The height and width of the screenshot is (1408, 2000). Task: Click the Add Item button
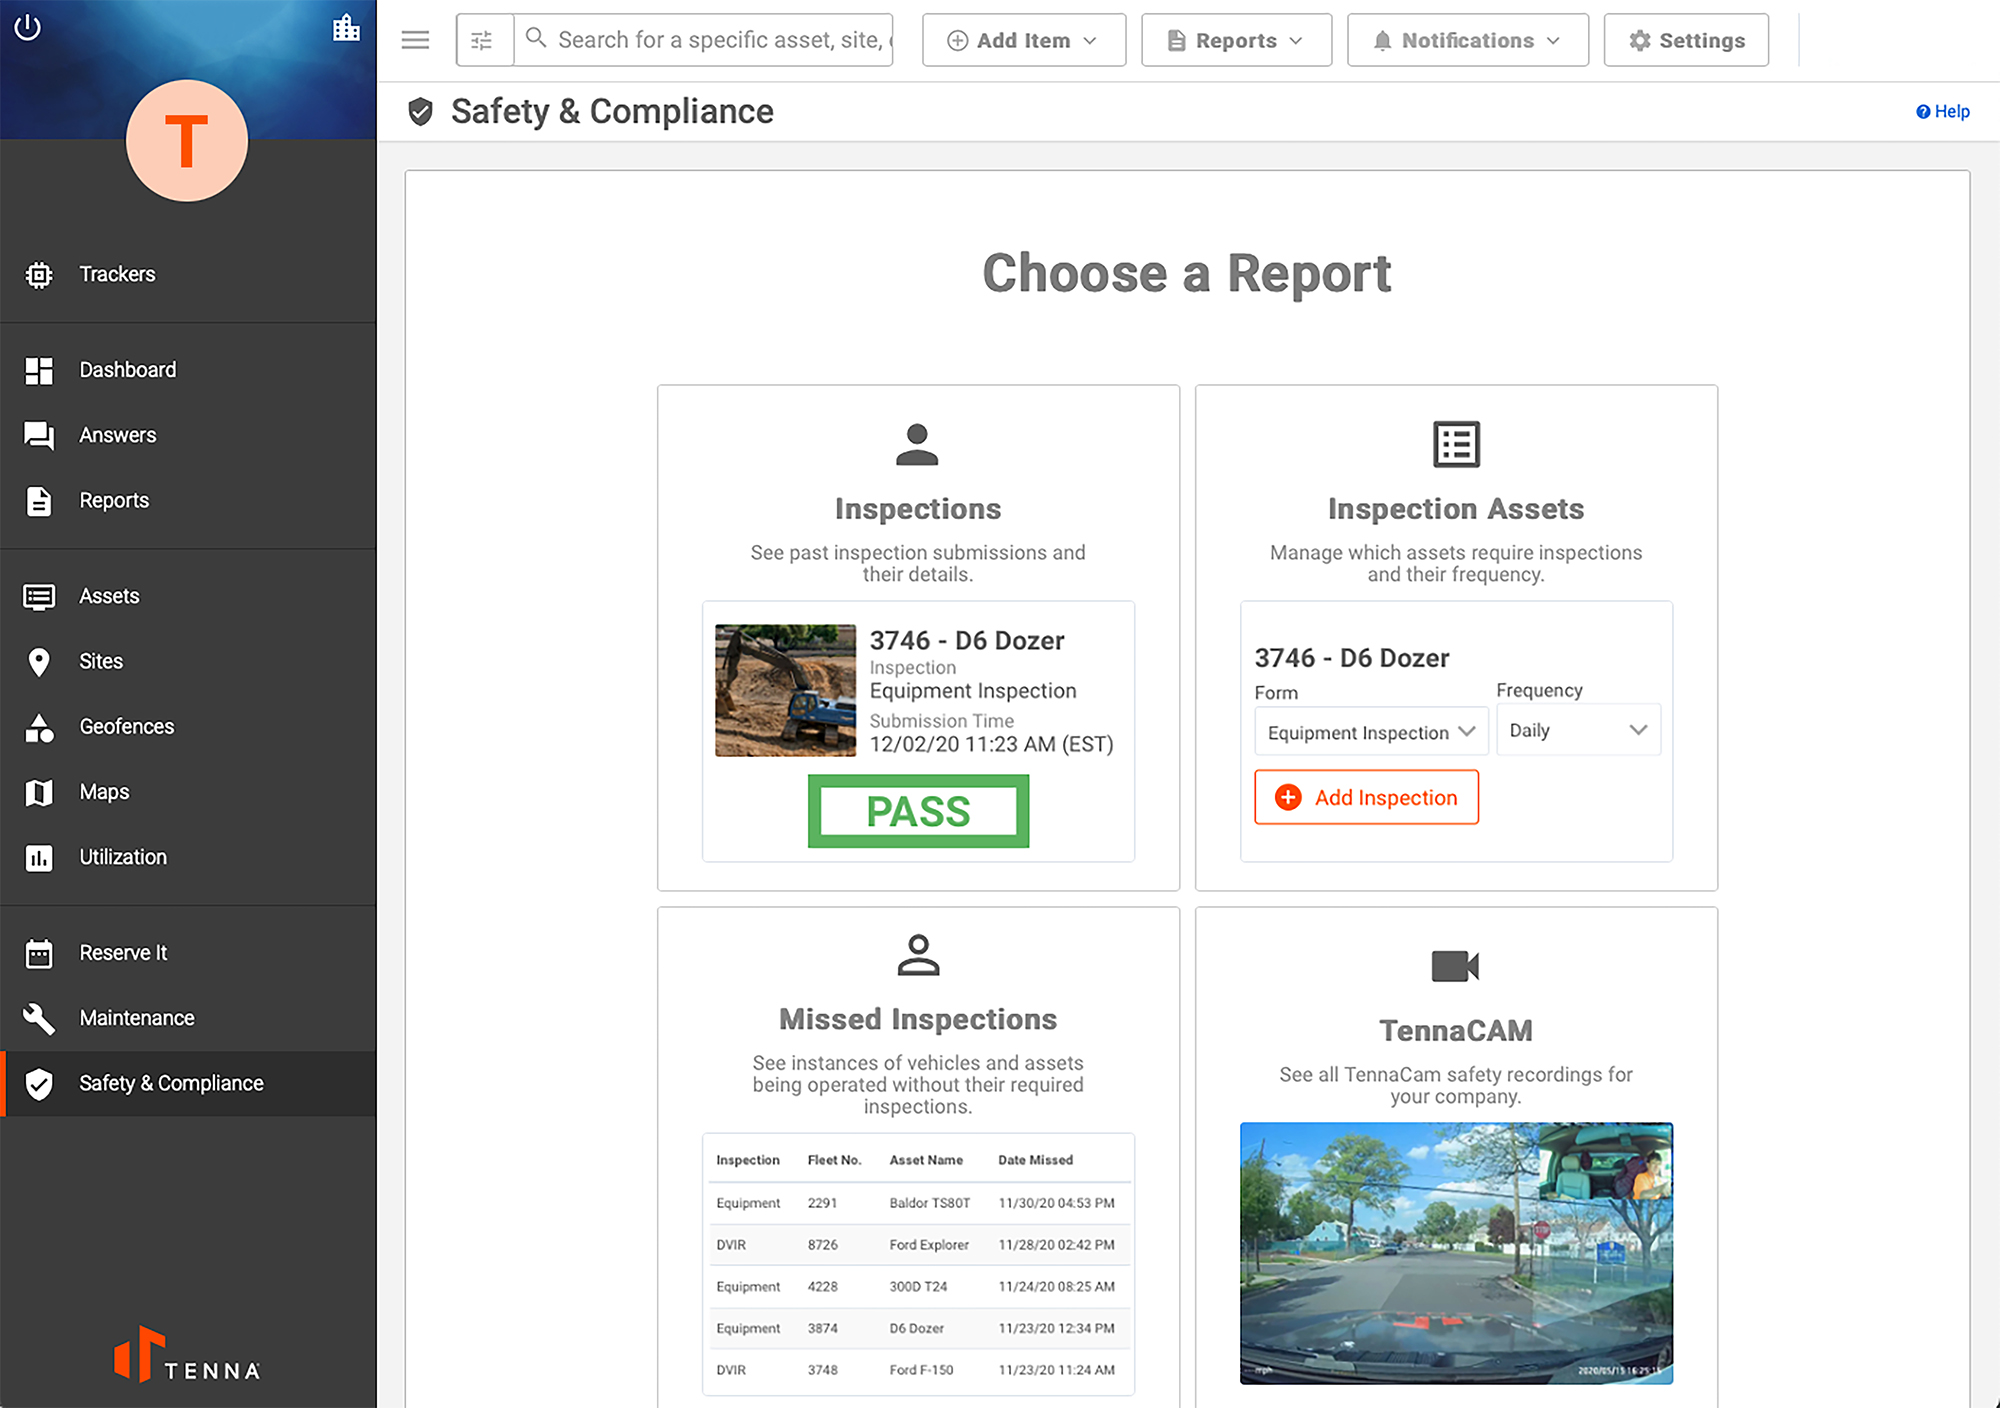(x=1022, y=38)
